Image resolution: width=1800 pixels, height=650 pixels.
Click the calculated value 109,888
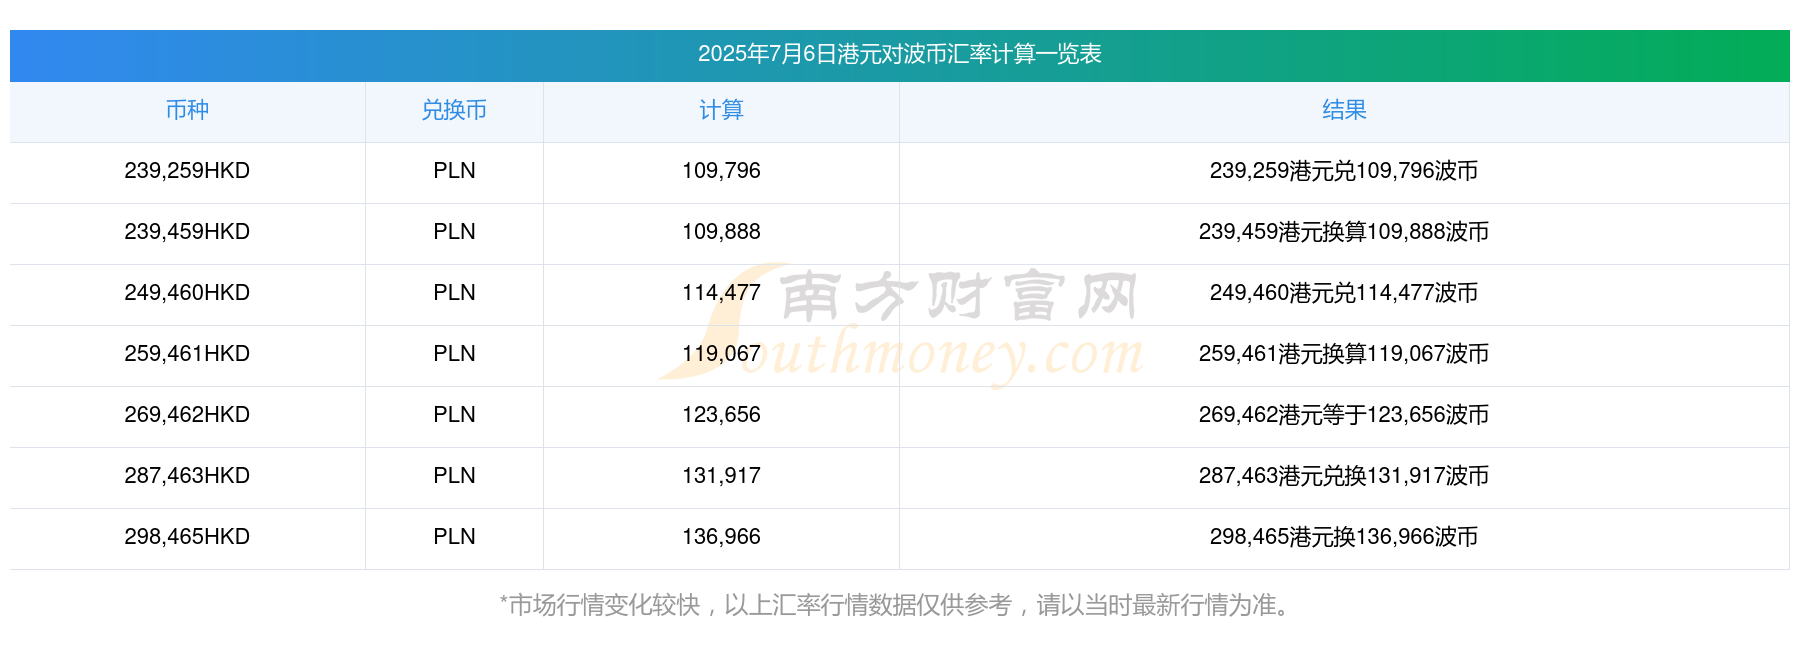721,232
